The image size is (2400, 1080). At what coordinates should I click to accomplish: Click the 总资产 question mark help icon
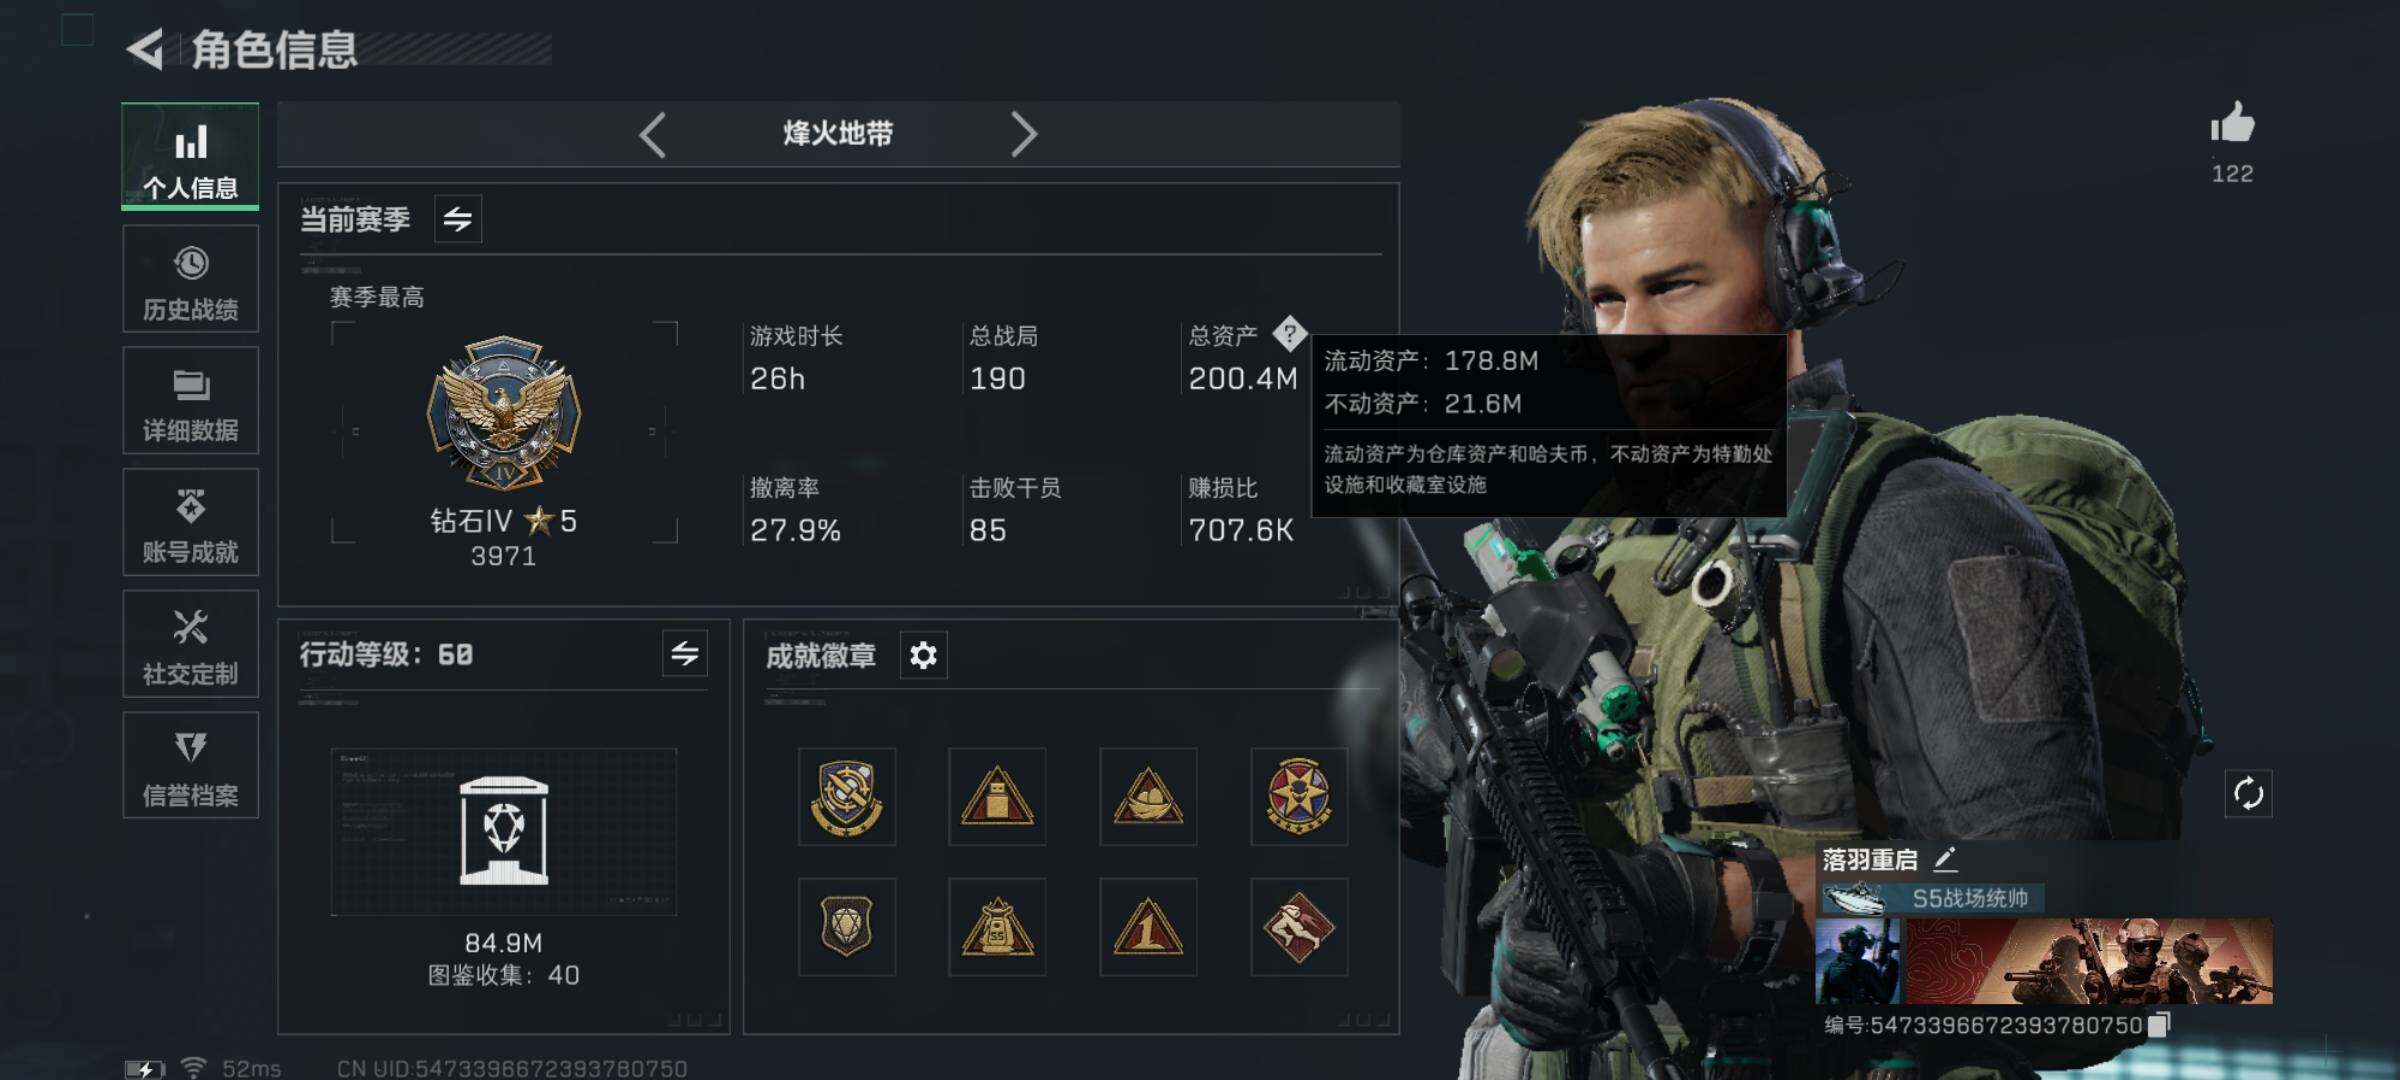click(1289, 334)
